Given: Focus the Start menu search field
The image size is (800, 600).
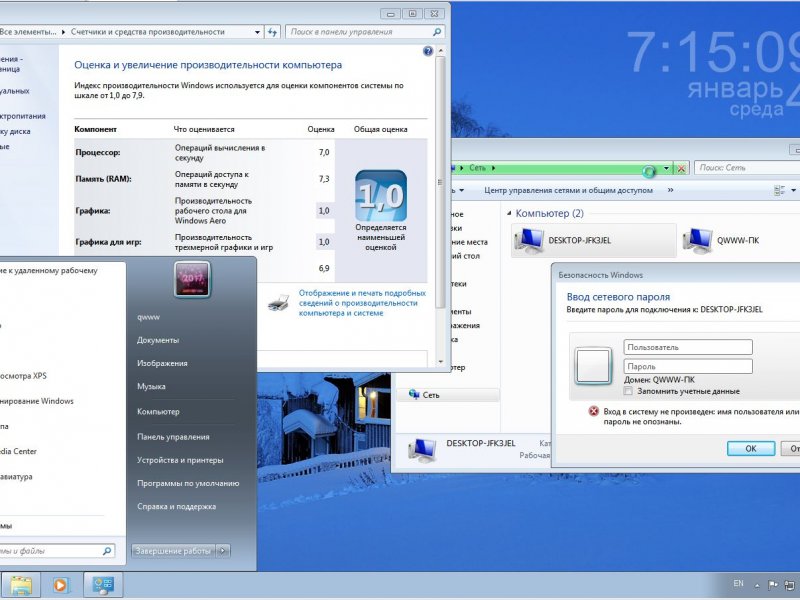Looking at the screenshot, I should (x=55, y=551).
